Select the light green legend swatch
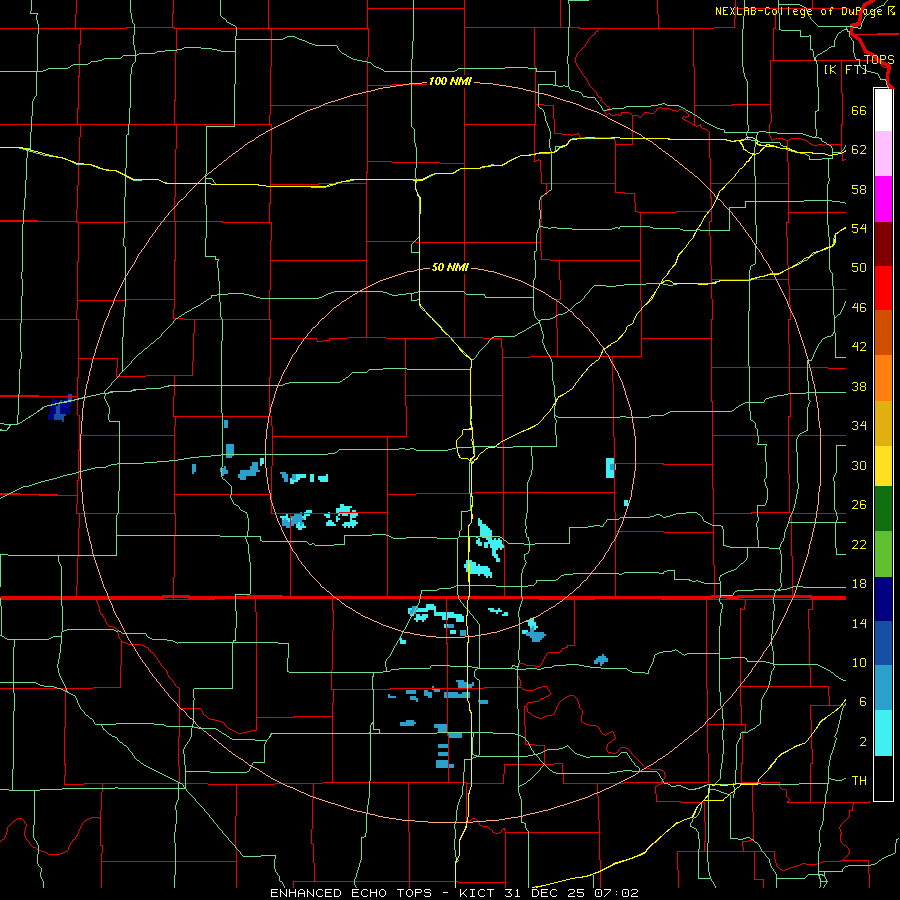 click(x=883, y=554)
